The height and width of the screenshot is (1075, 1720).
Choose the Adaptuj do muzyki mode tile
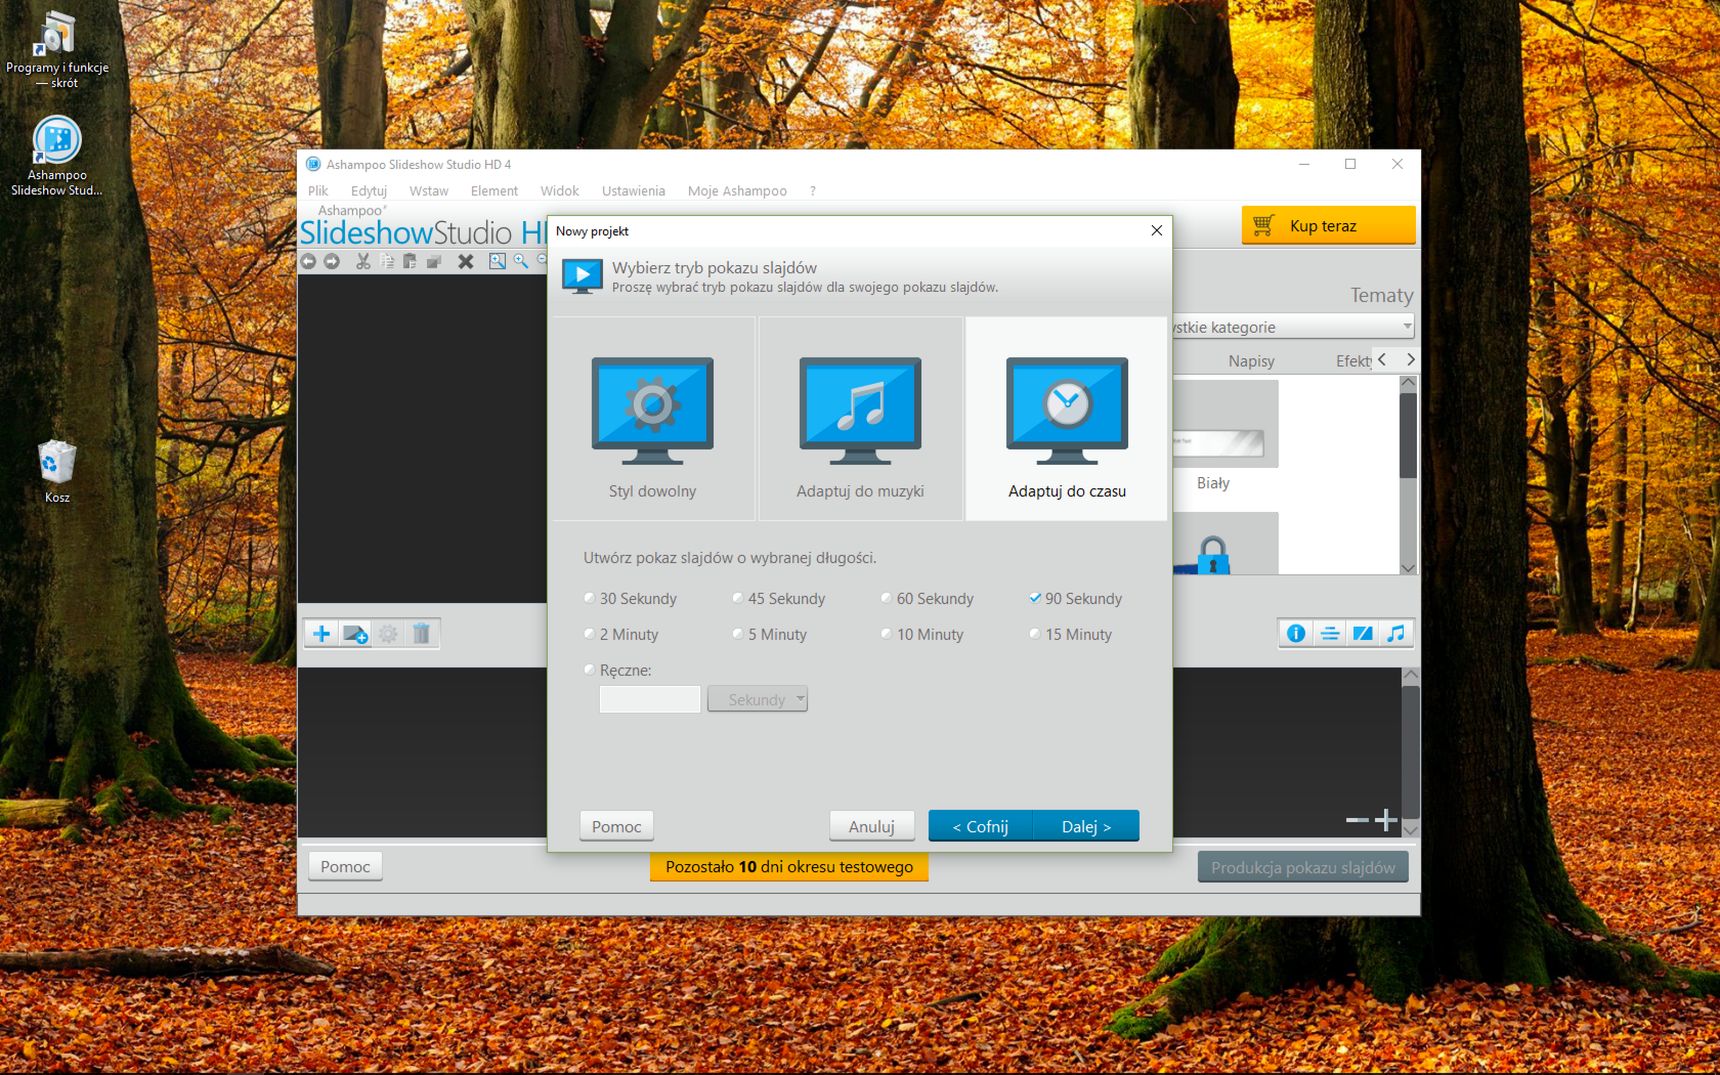coord(860,419)
